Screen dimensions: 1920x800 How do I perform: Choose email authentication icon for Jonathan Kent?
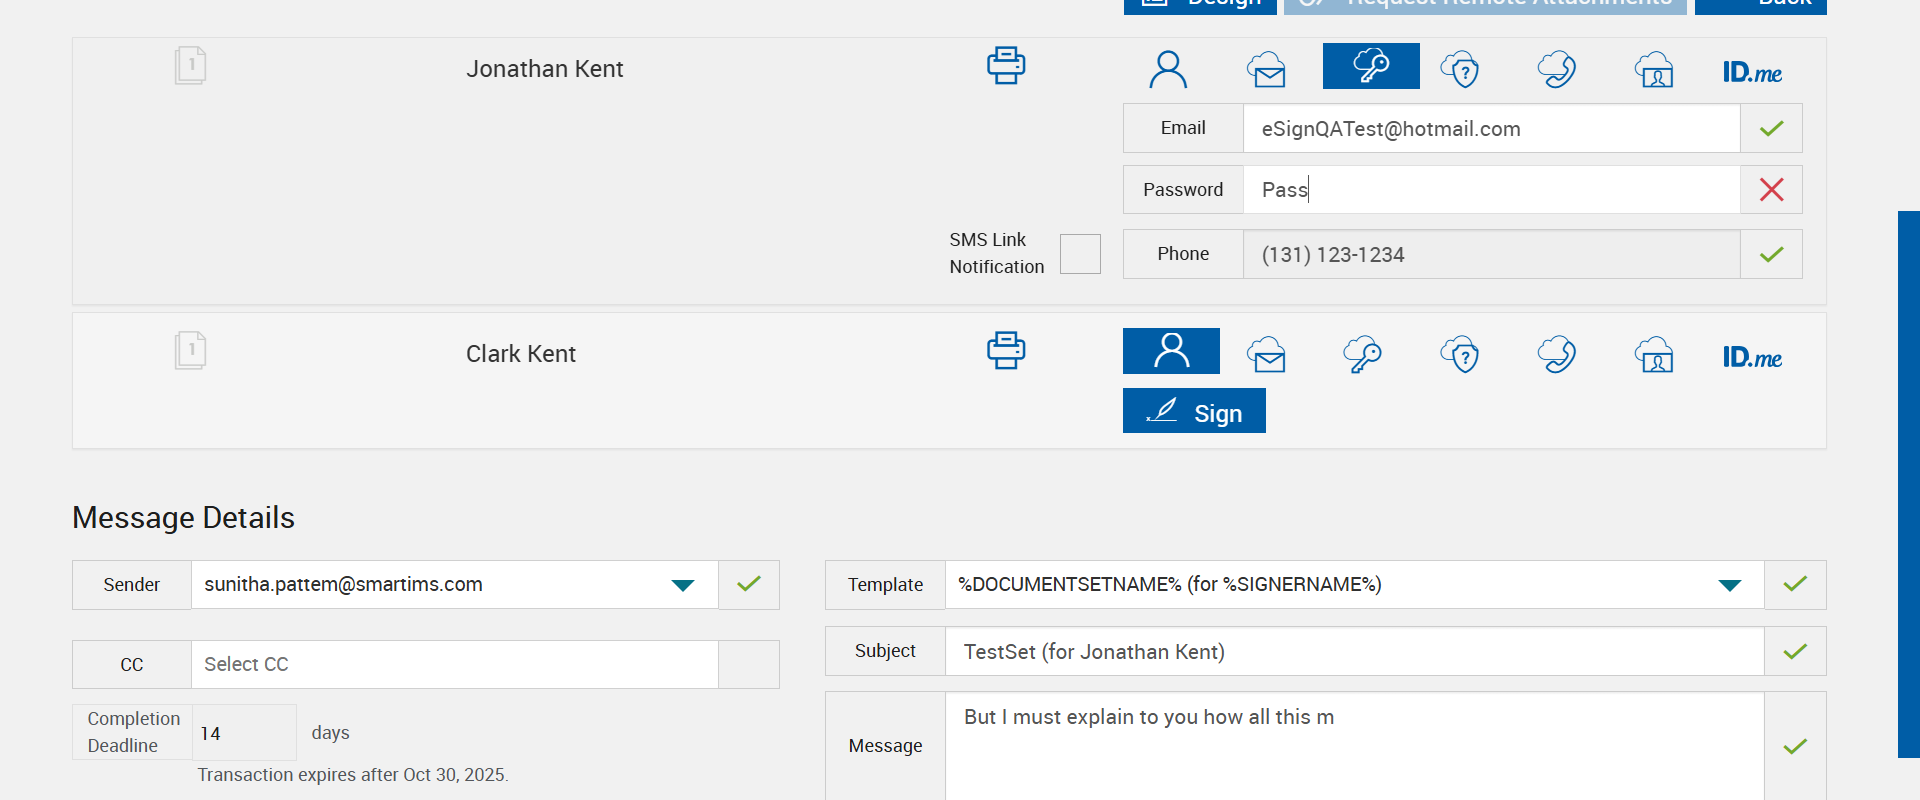(1266, 69)
